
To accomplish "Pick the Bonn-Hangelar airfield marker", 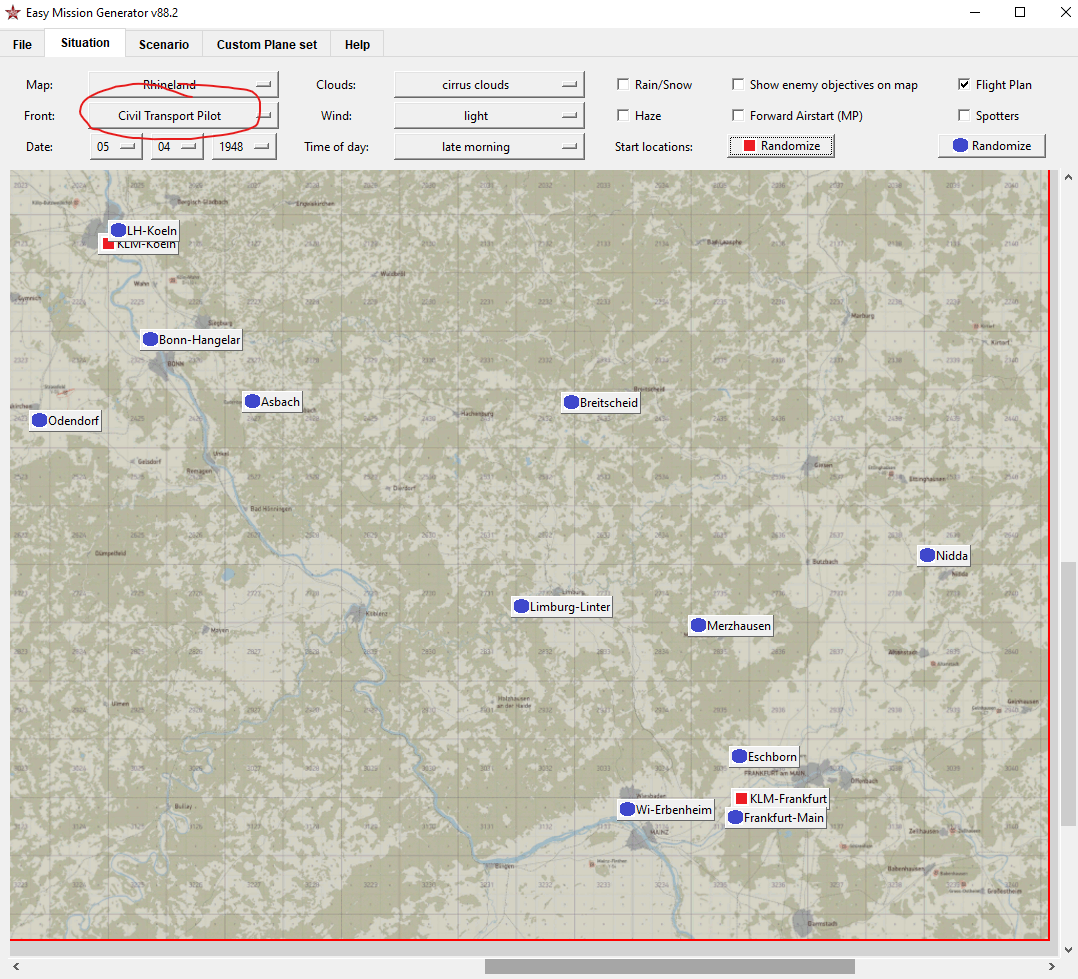I will (x=192, y=340).
